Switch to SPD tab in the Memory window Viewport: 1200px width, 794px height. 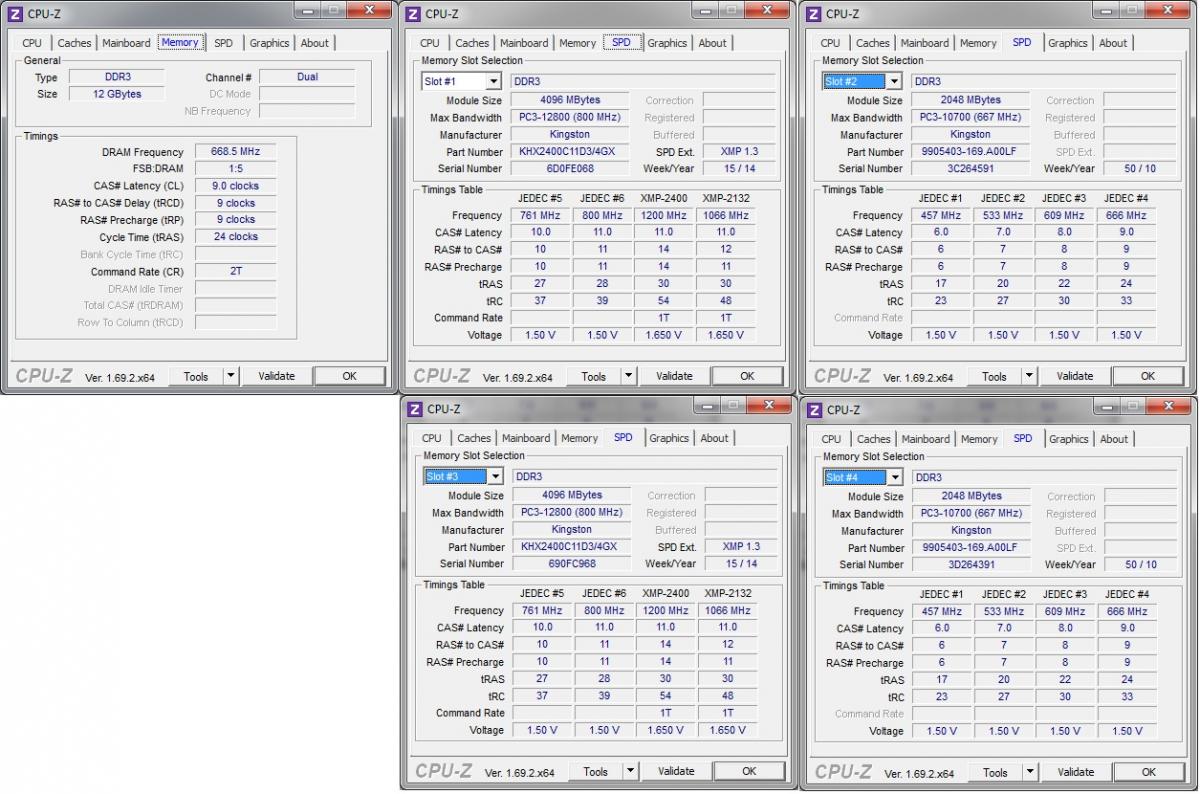tap(223, 43)
